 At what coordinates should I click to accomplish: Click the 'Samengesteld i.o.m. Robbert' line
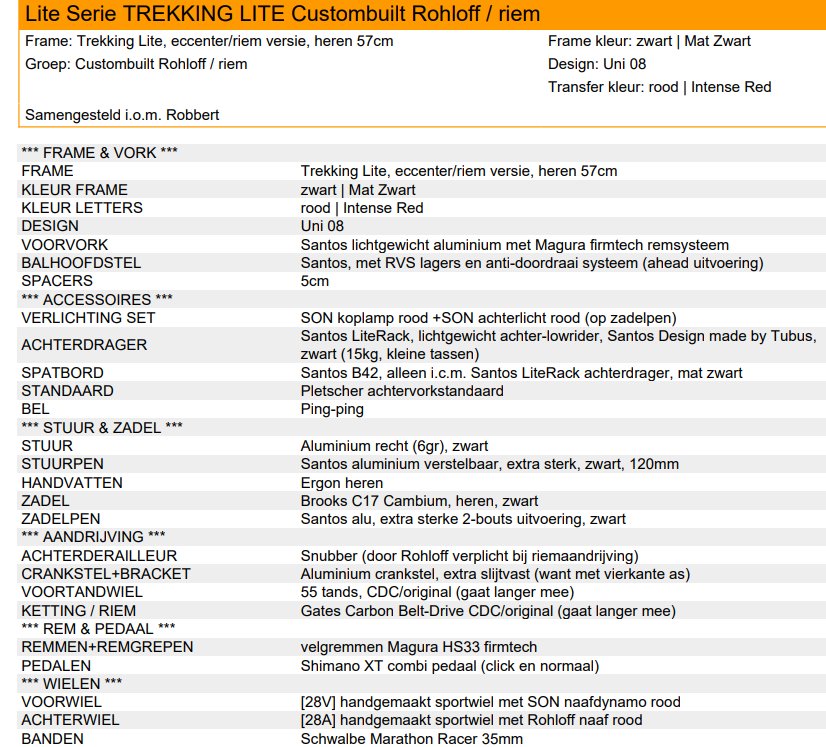(122, 115)
